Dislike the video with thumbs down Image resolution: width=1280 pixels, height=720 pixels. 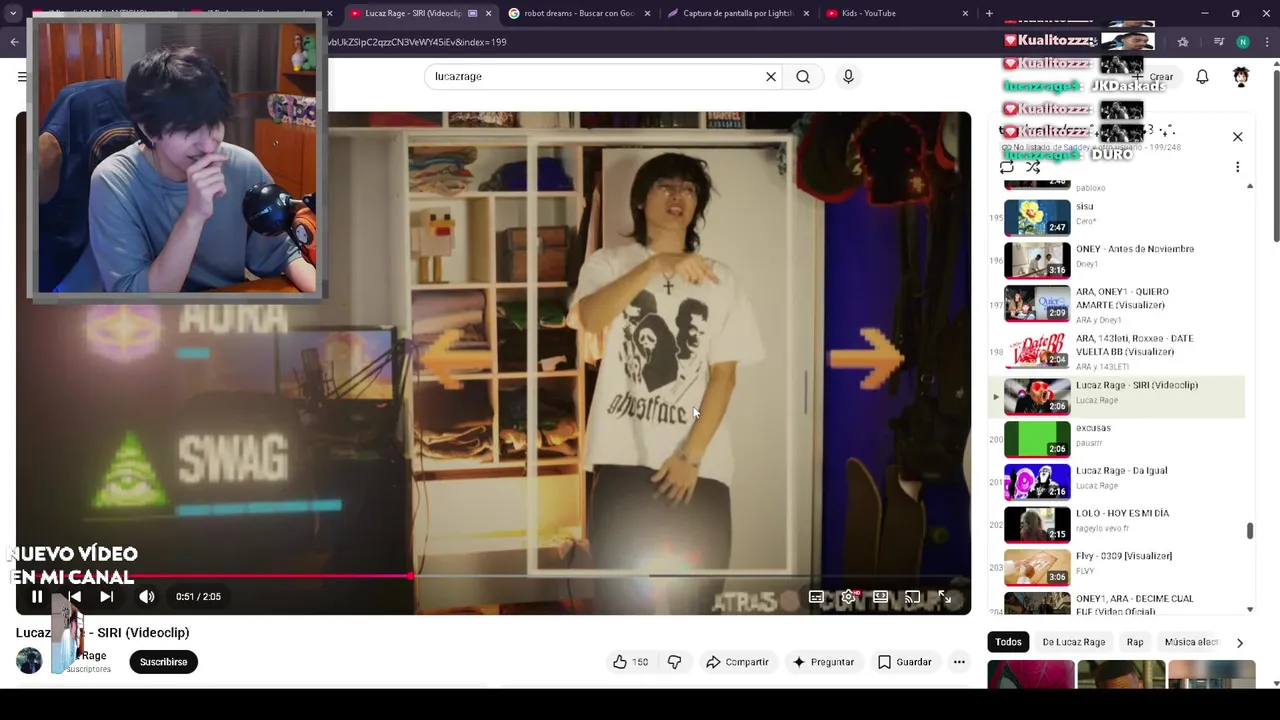click(x=674, y=662)
